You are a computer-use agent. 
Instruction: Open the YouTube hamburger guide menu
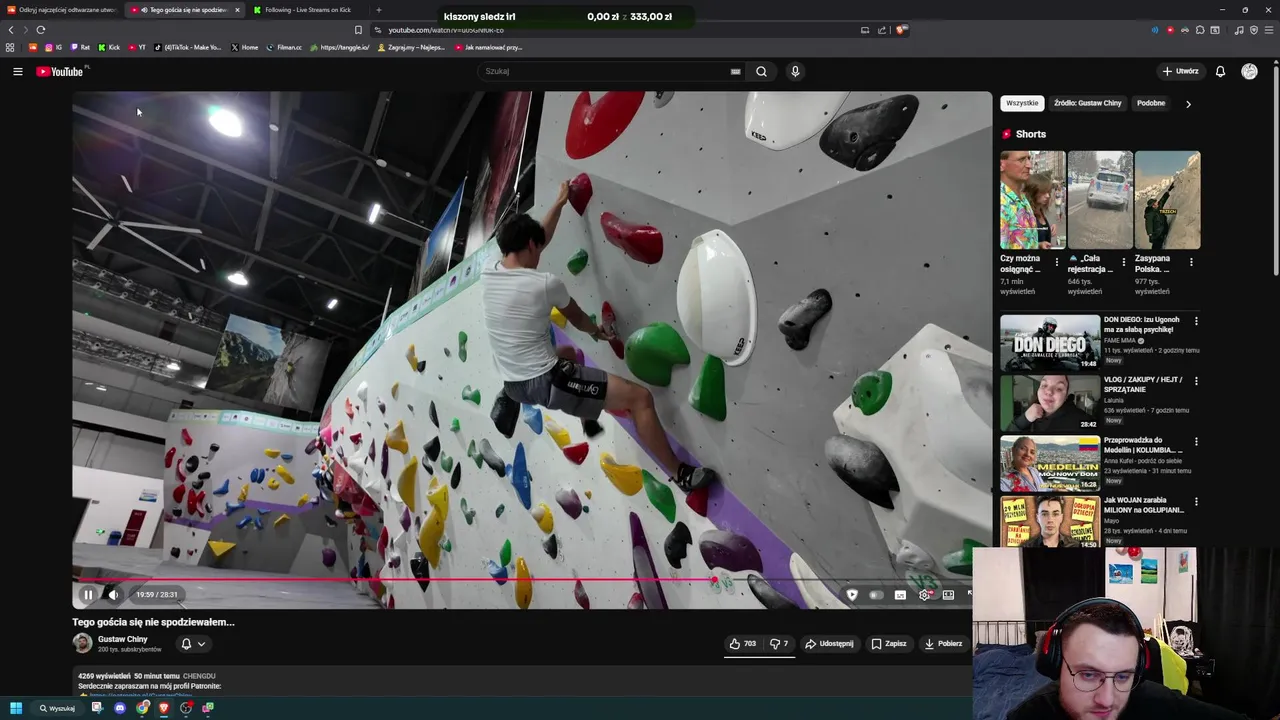(17, 71)
